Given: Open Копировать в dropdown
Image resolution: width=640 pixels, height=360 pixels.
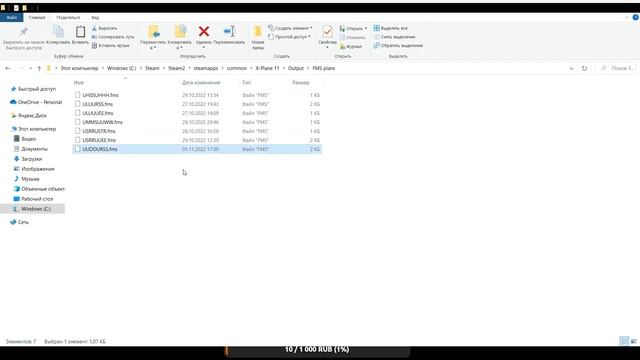Looking at the screenshot, I should click(x=180, y=38).
